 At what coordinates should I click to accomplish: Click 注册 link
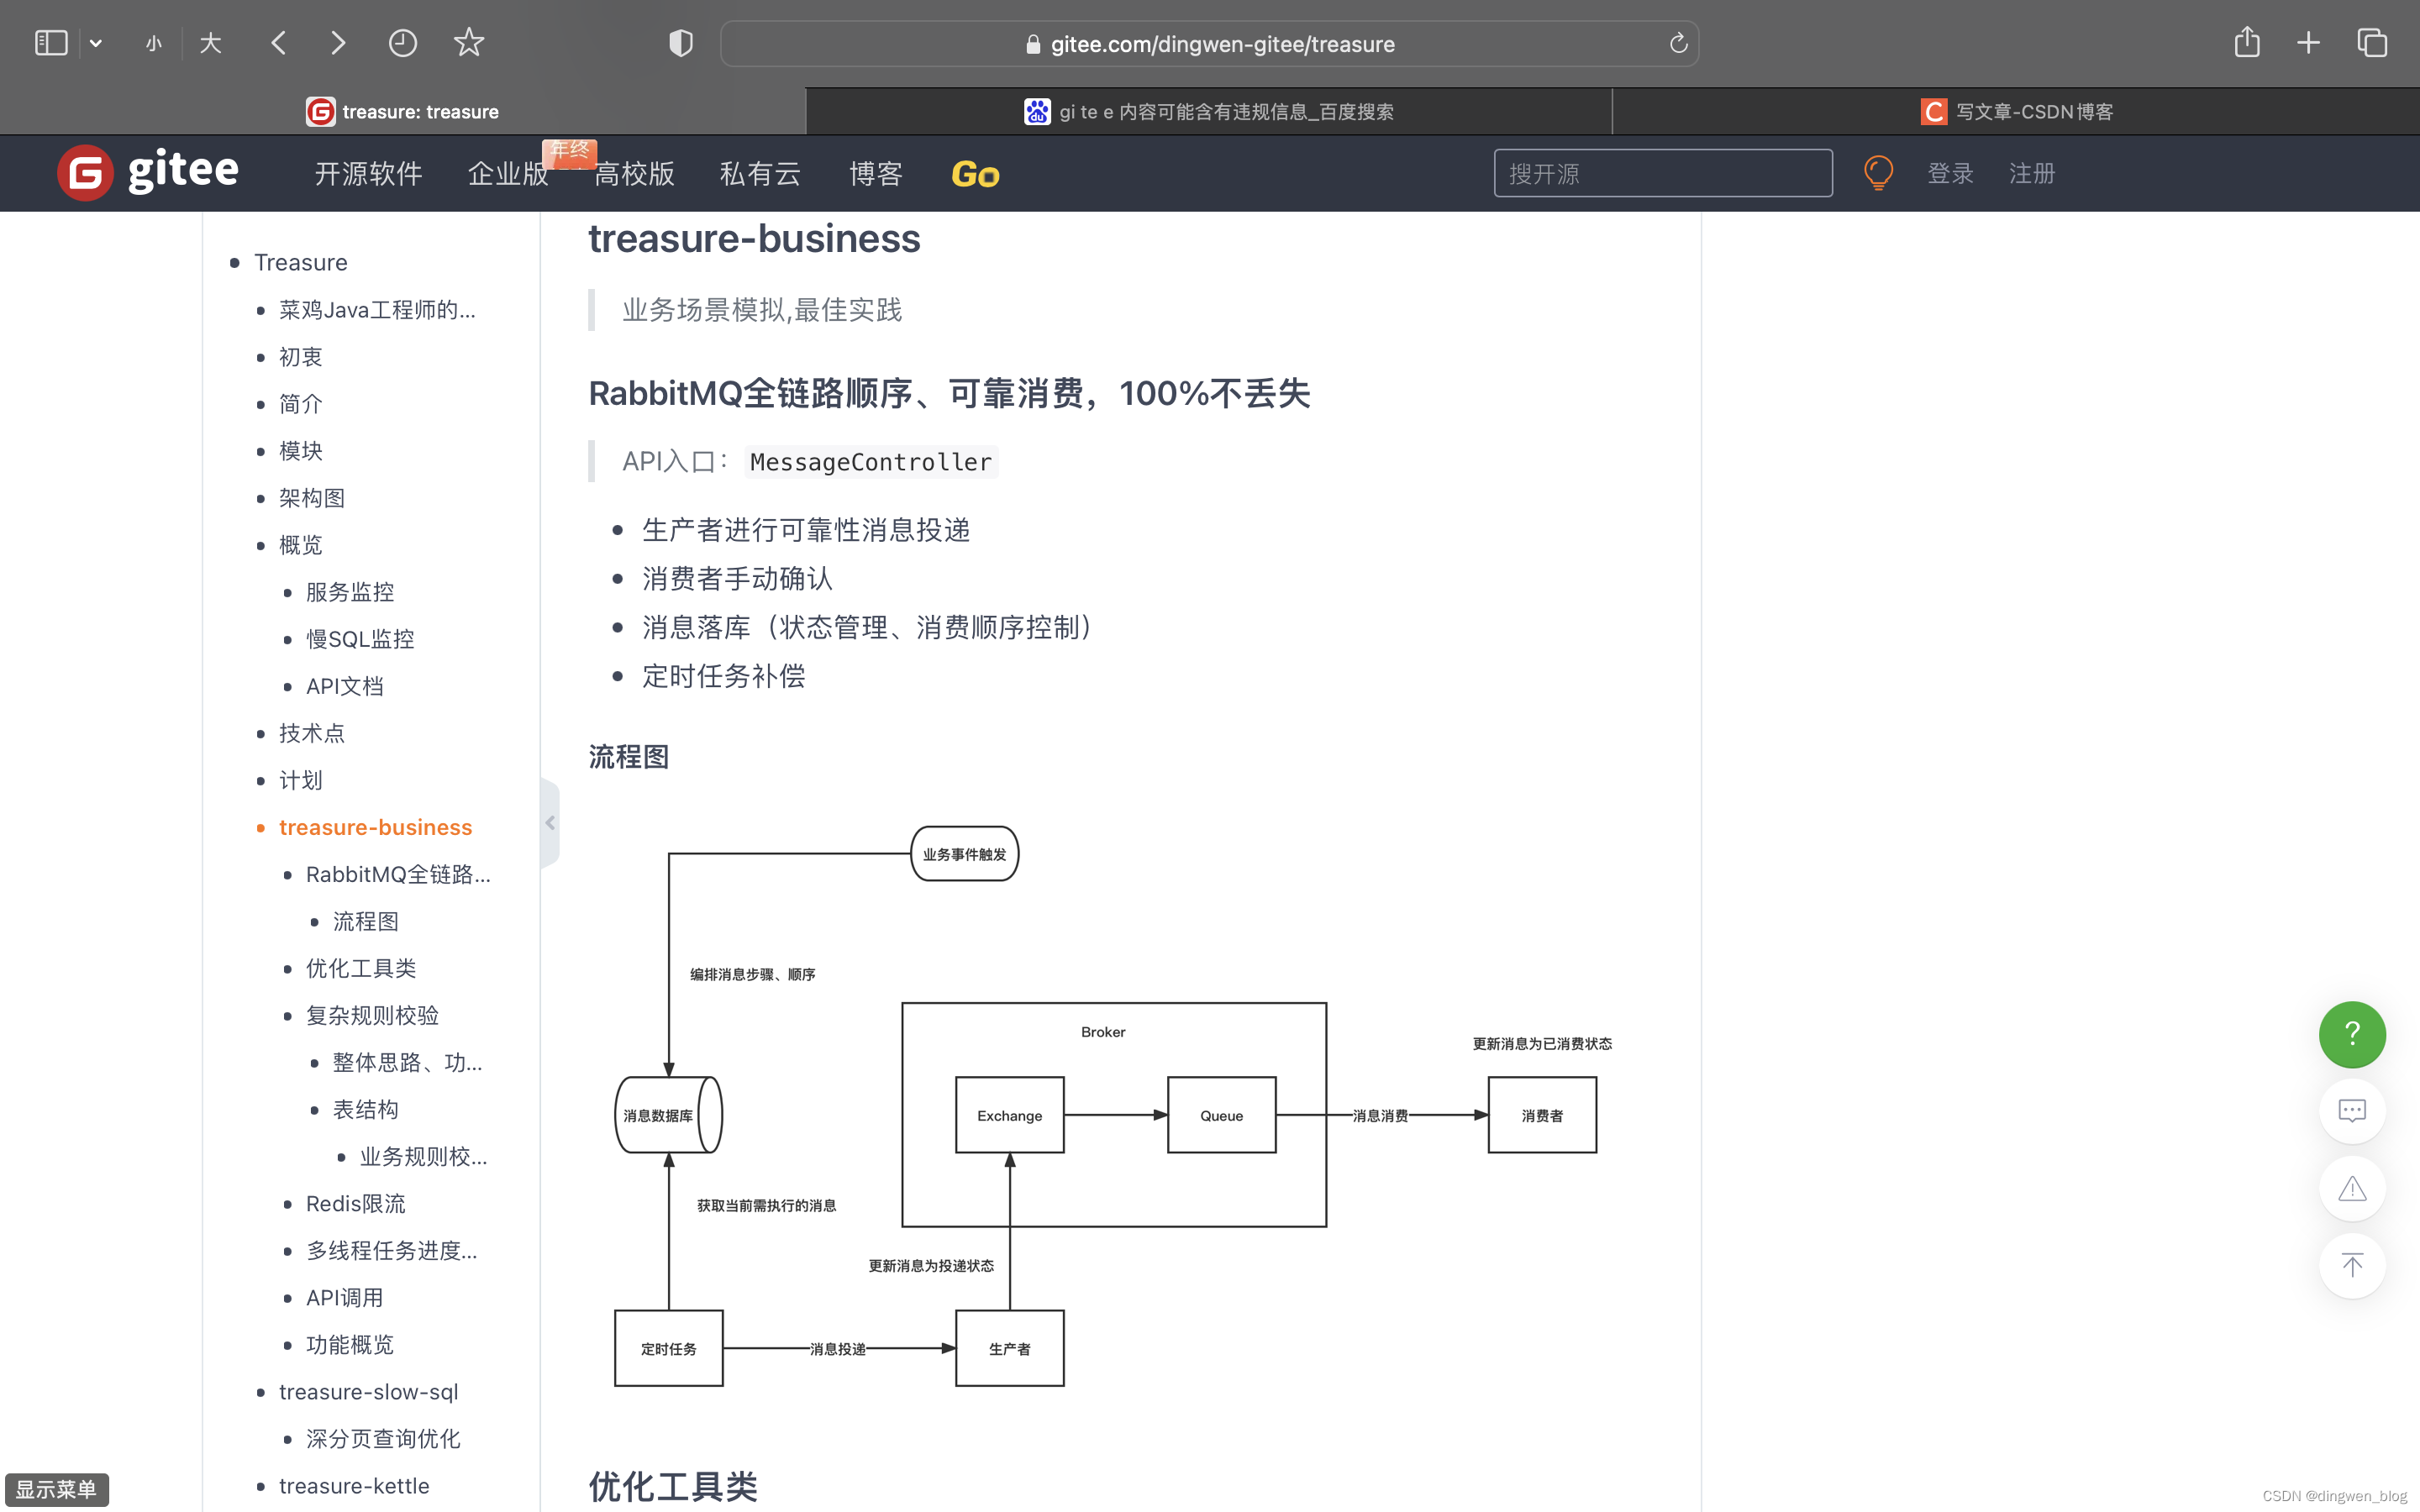click(2032, 174)
